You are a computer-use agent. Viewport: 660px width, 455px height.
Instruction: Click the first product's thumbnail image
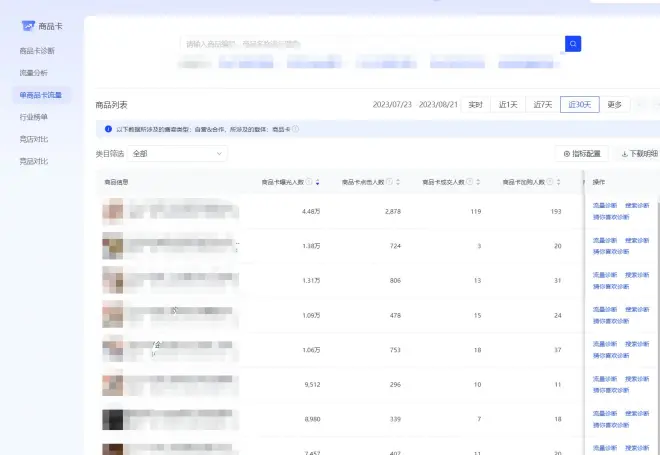click(112, 211)
